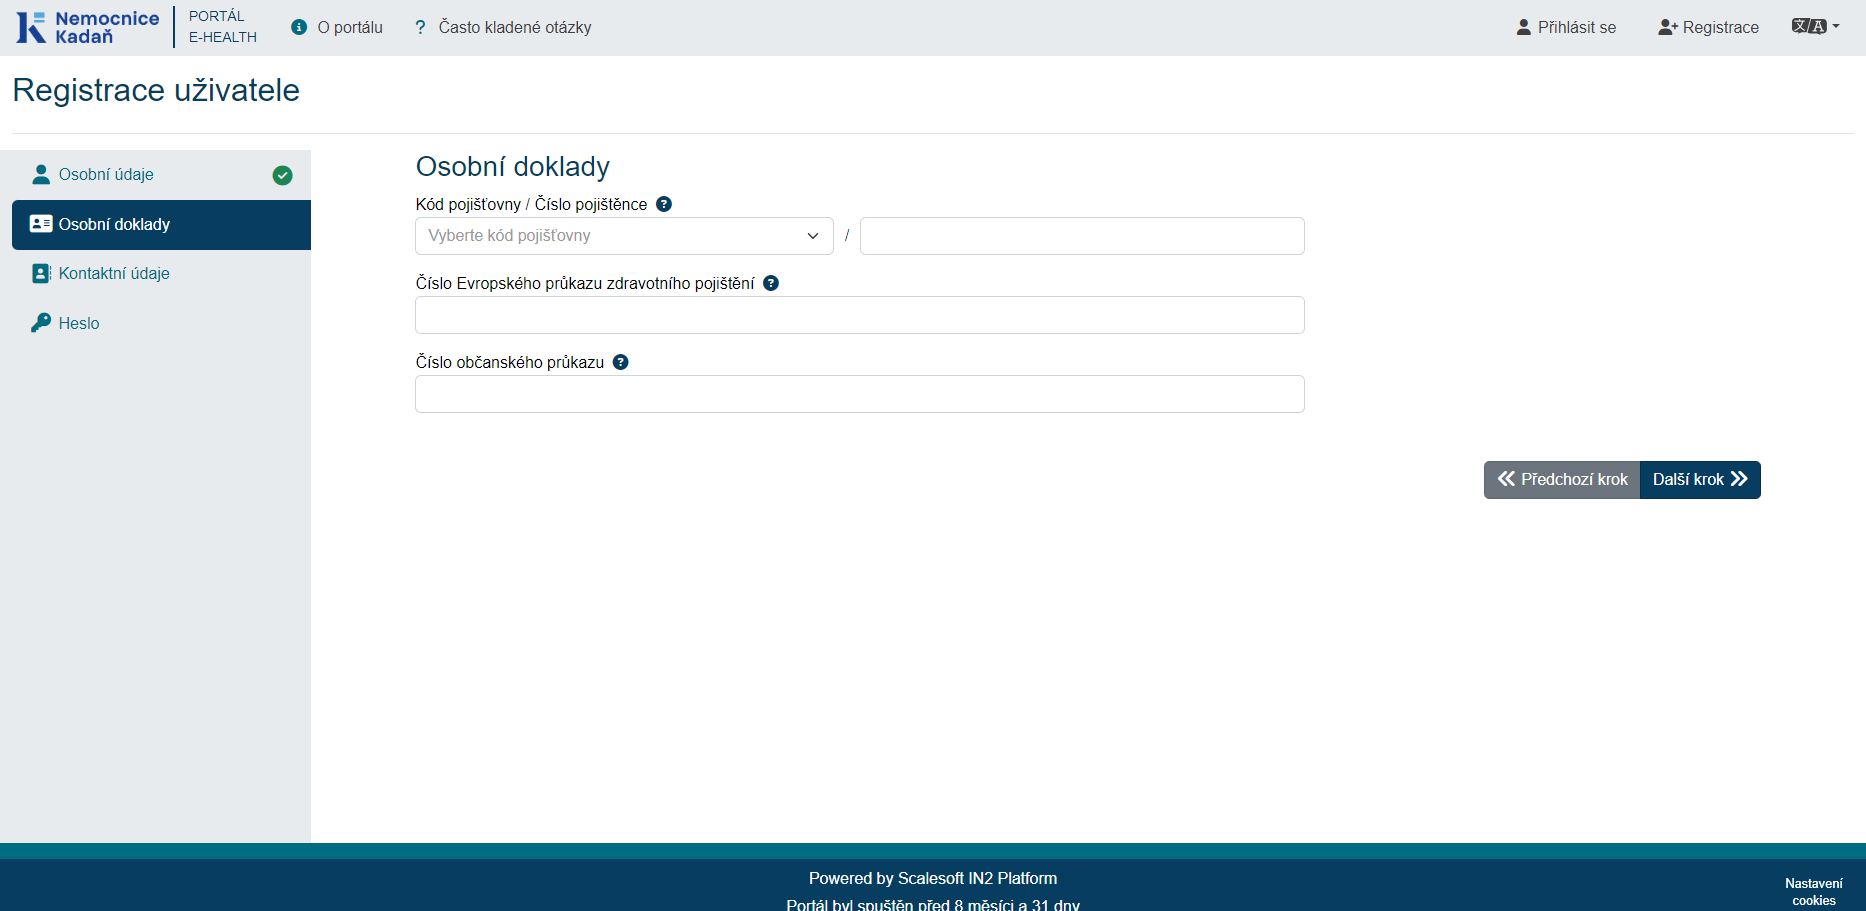Click the double-left chevron on Předchozí krok
The width and height of the screenshot is (1866, 911).
click(x=1506, y=479)
